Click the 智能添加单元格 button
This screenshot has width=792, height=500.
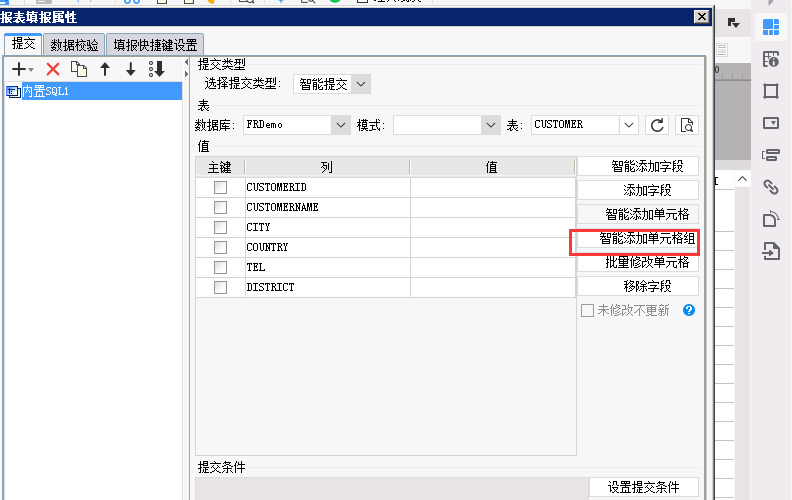pyautogui.click(x=638, y=214)
